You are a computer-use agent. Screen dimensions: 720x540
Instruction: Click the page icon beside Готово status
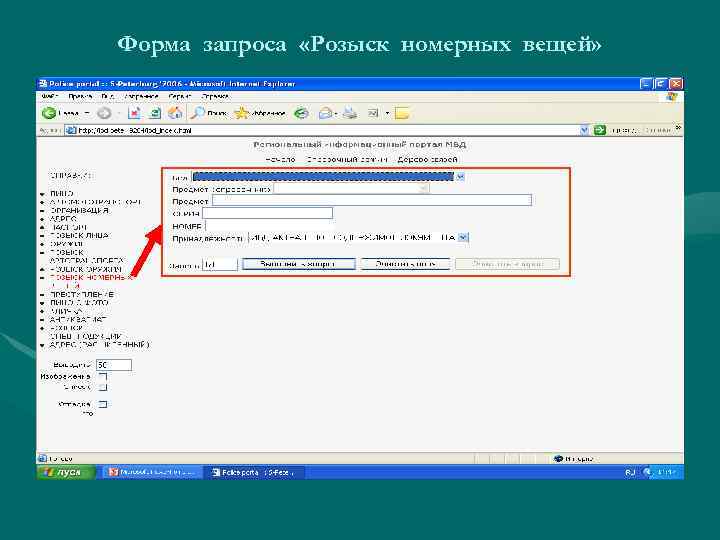(x=42, y=458)
